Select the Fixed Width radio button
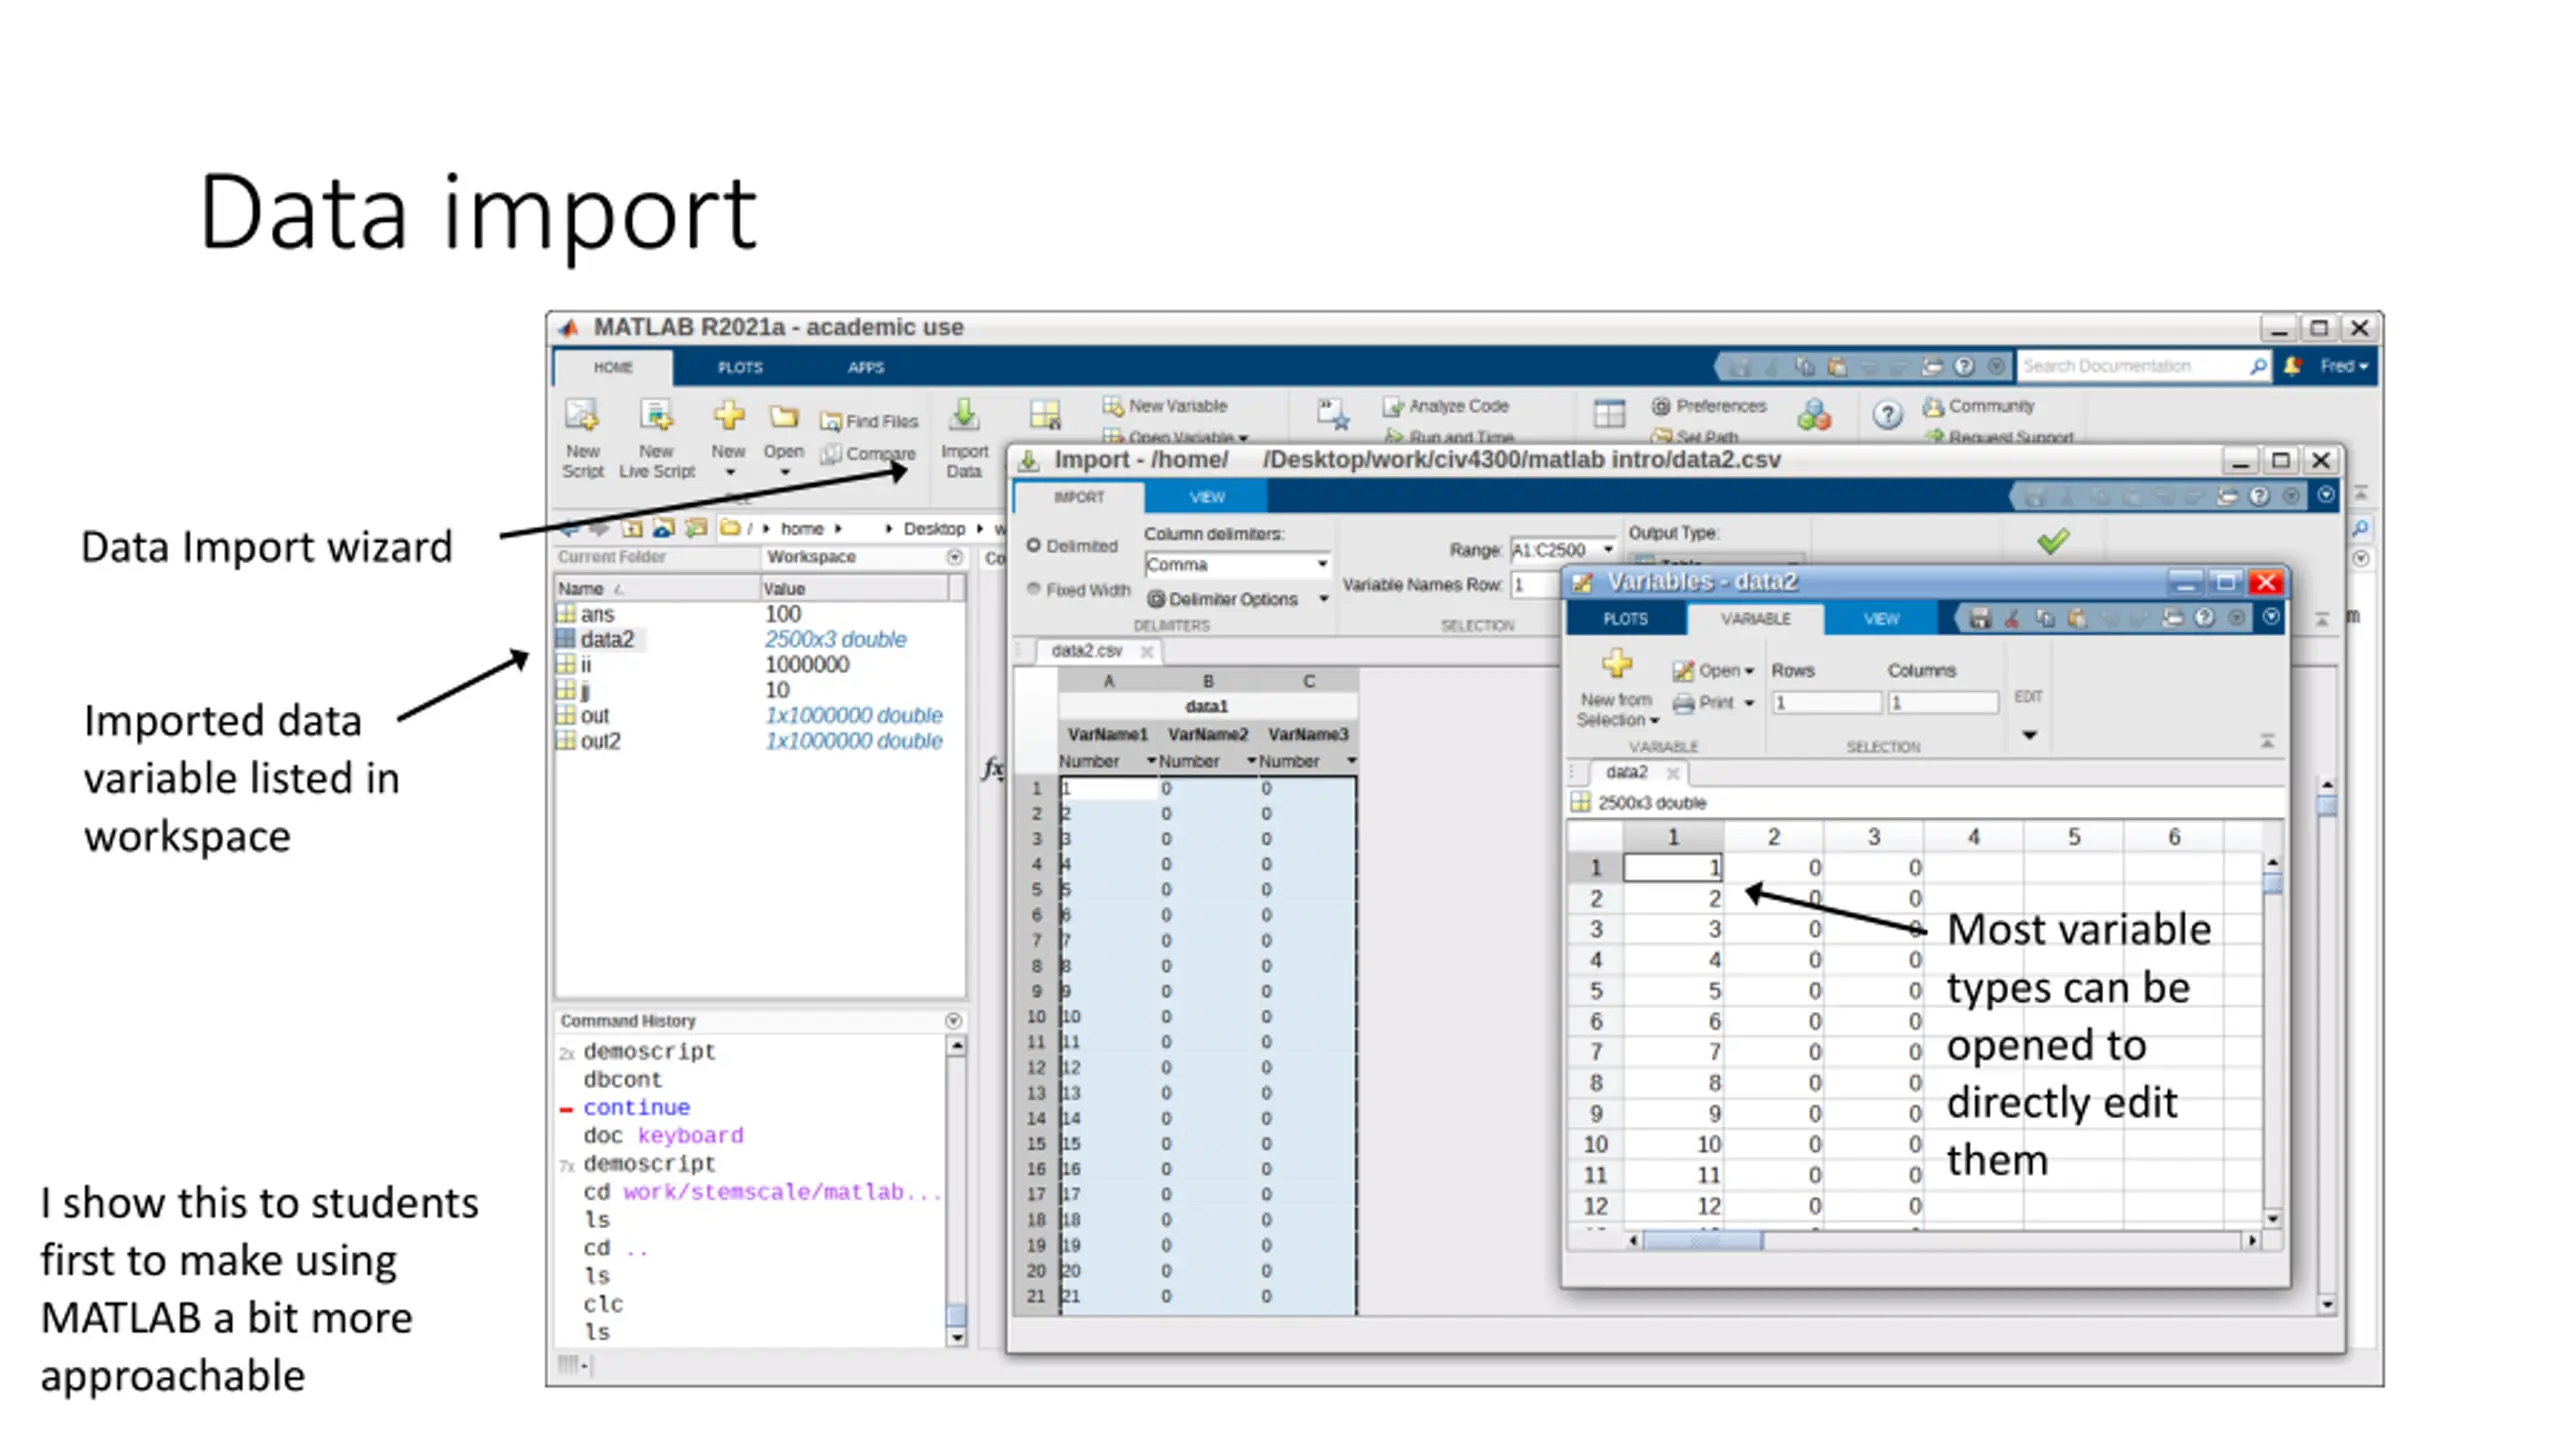 [x=1034, y=589]
